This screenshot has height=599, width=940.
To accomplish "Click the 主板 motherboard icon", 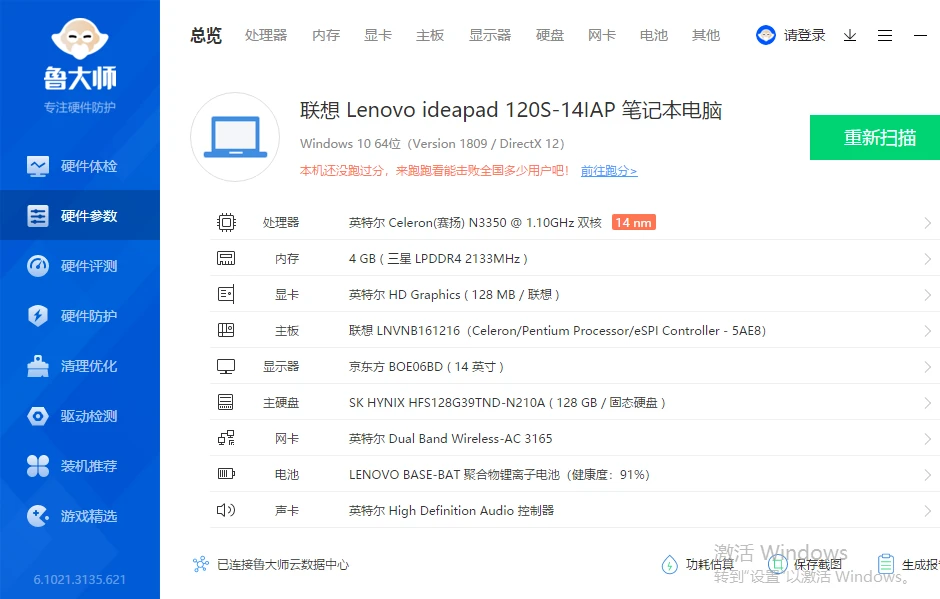I will [226, 330].
